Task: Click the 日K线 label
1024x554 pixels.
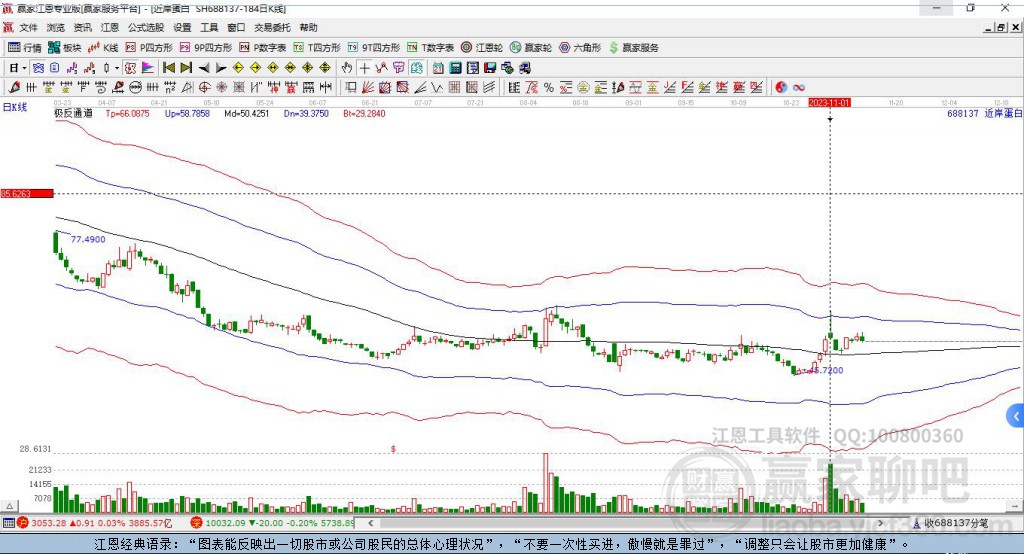Action: click(15, 107)
